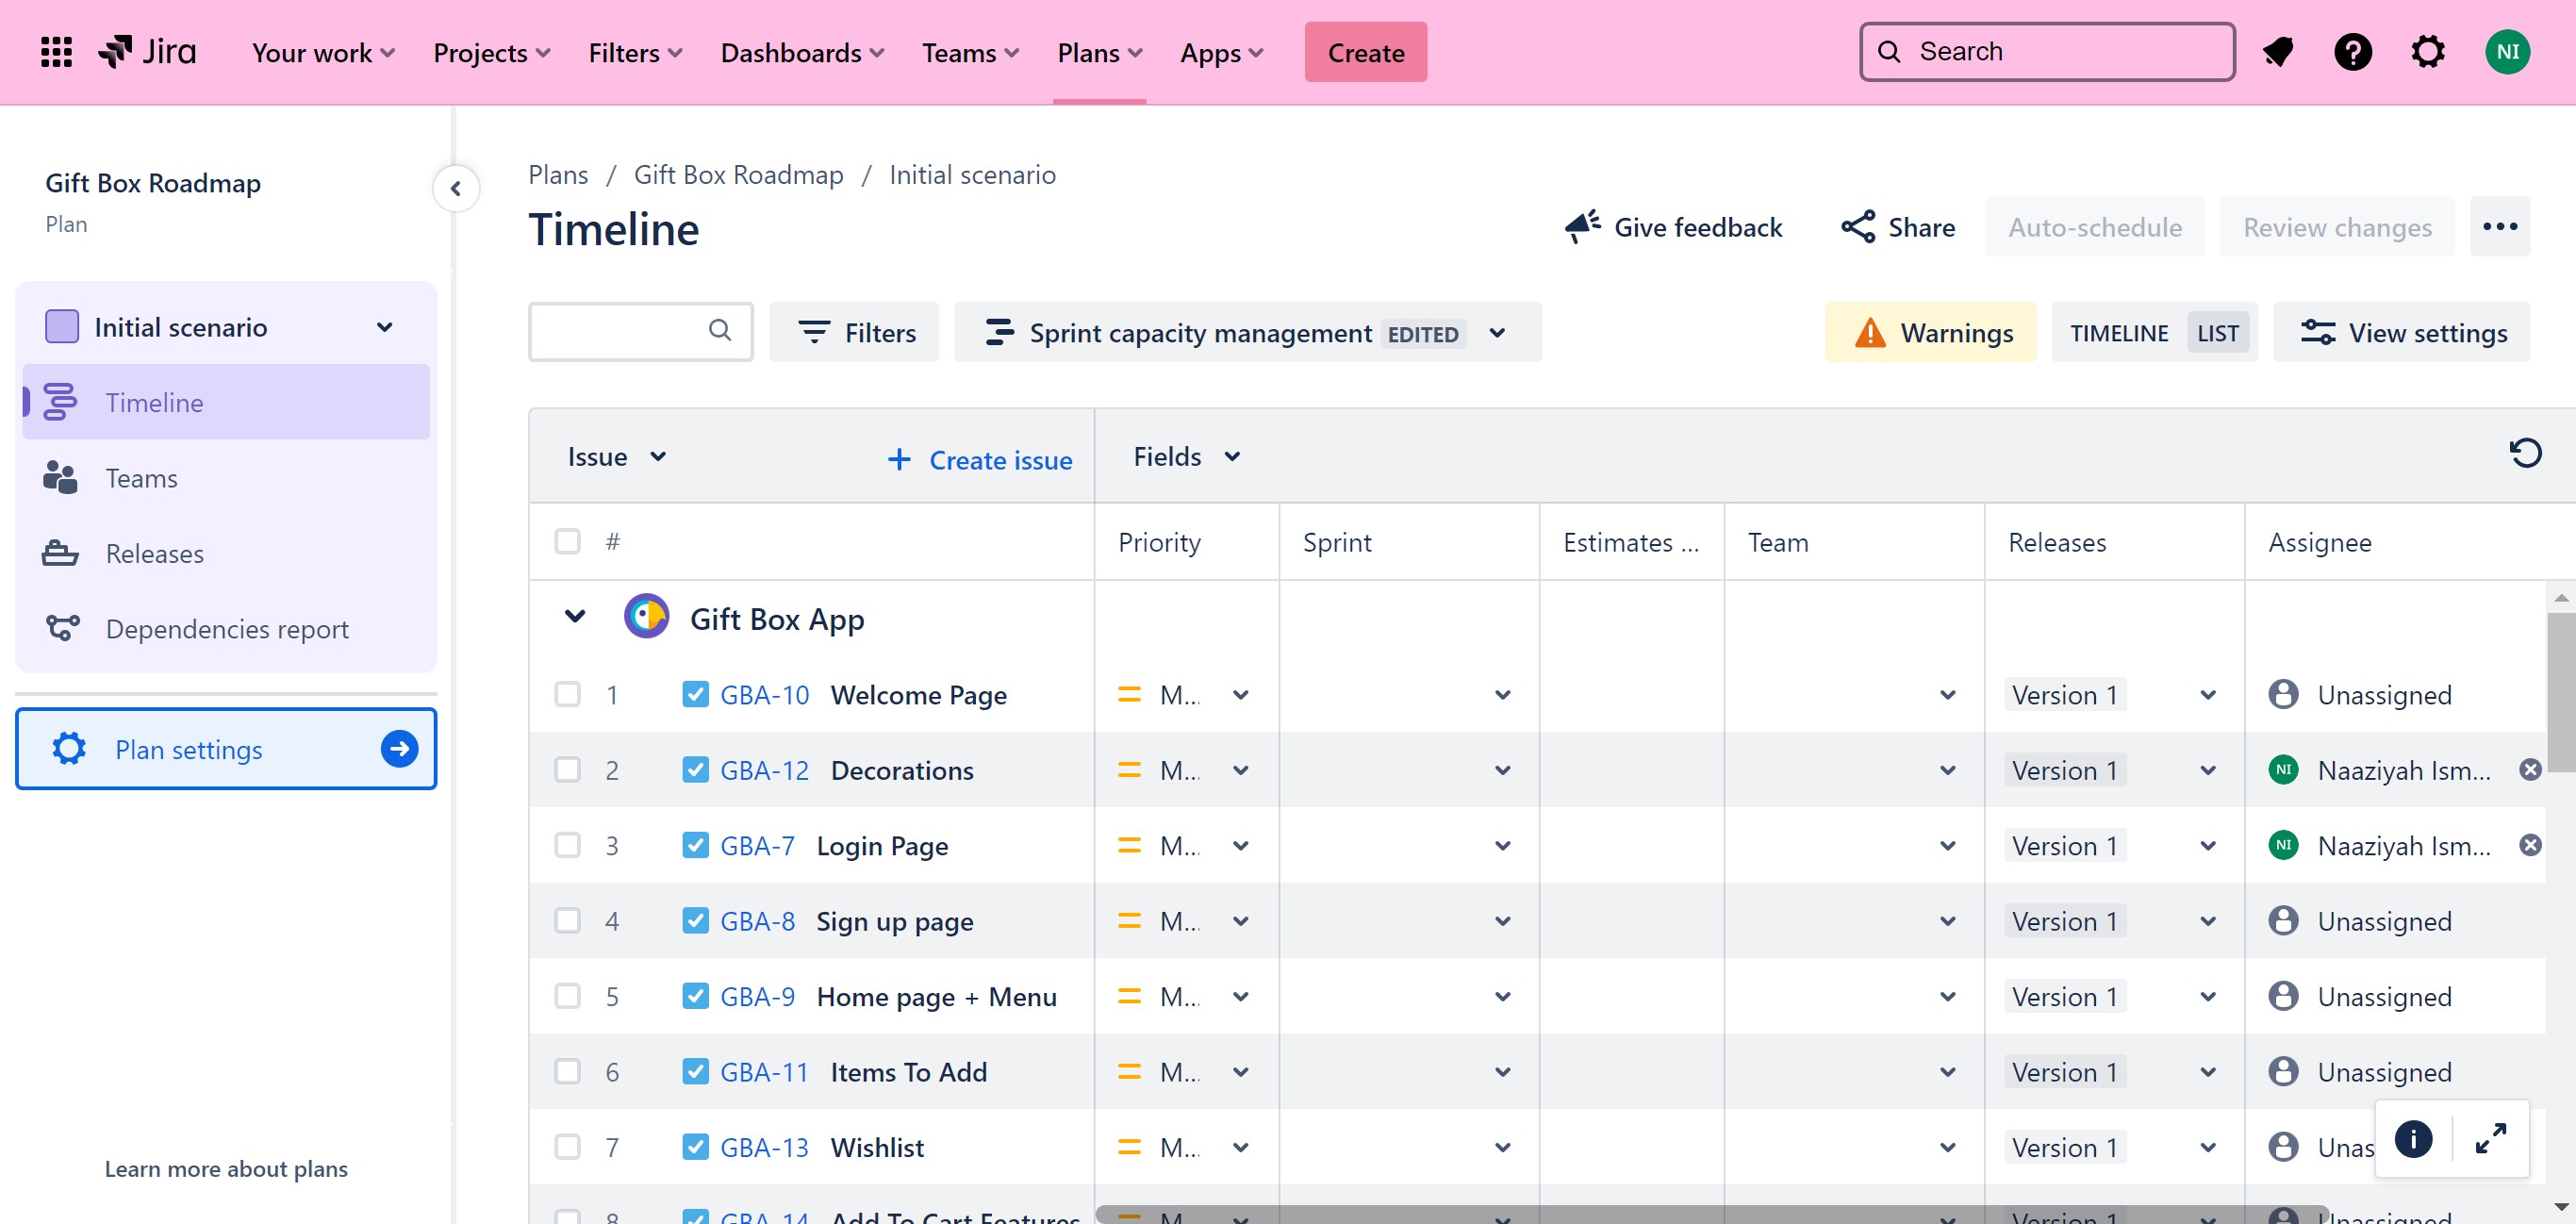The height and width of the screenshot is (1224, 2576).
Task: Select the checkbox for GBA-8 Sign up page
Action: 567,920
